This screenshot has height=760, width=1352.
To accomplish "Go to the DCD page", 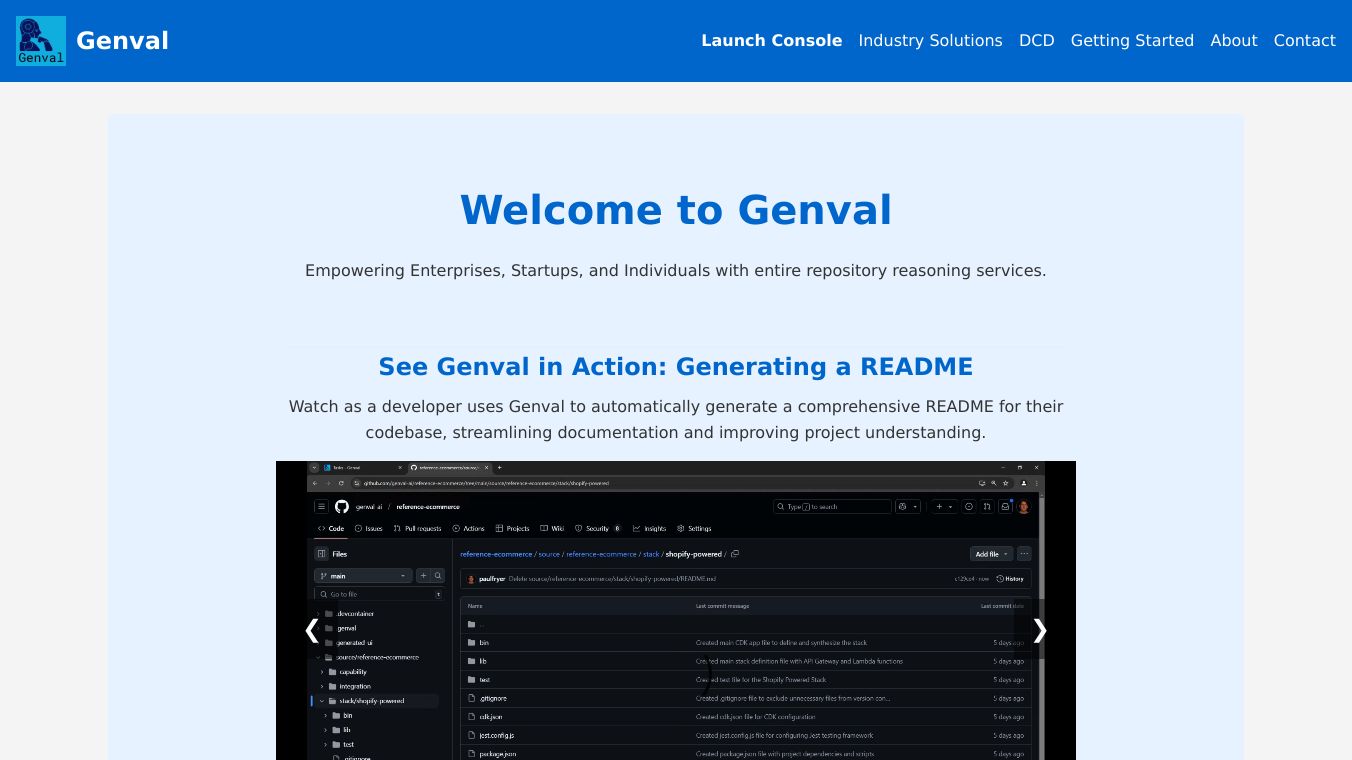I will (x=1037, y=41).
